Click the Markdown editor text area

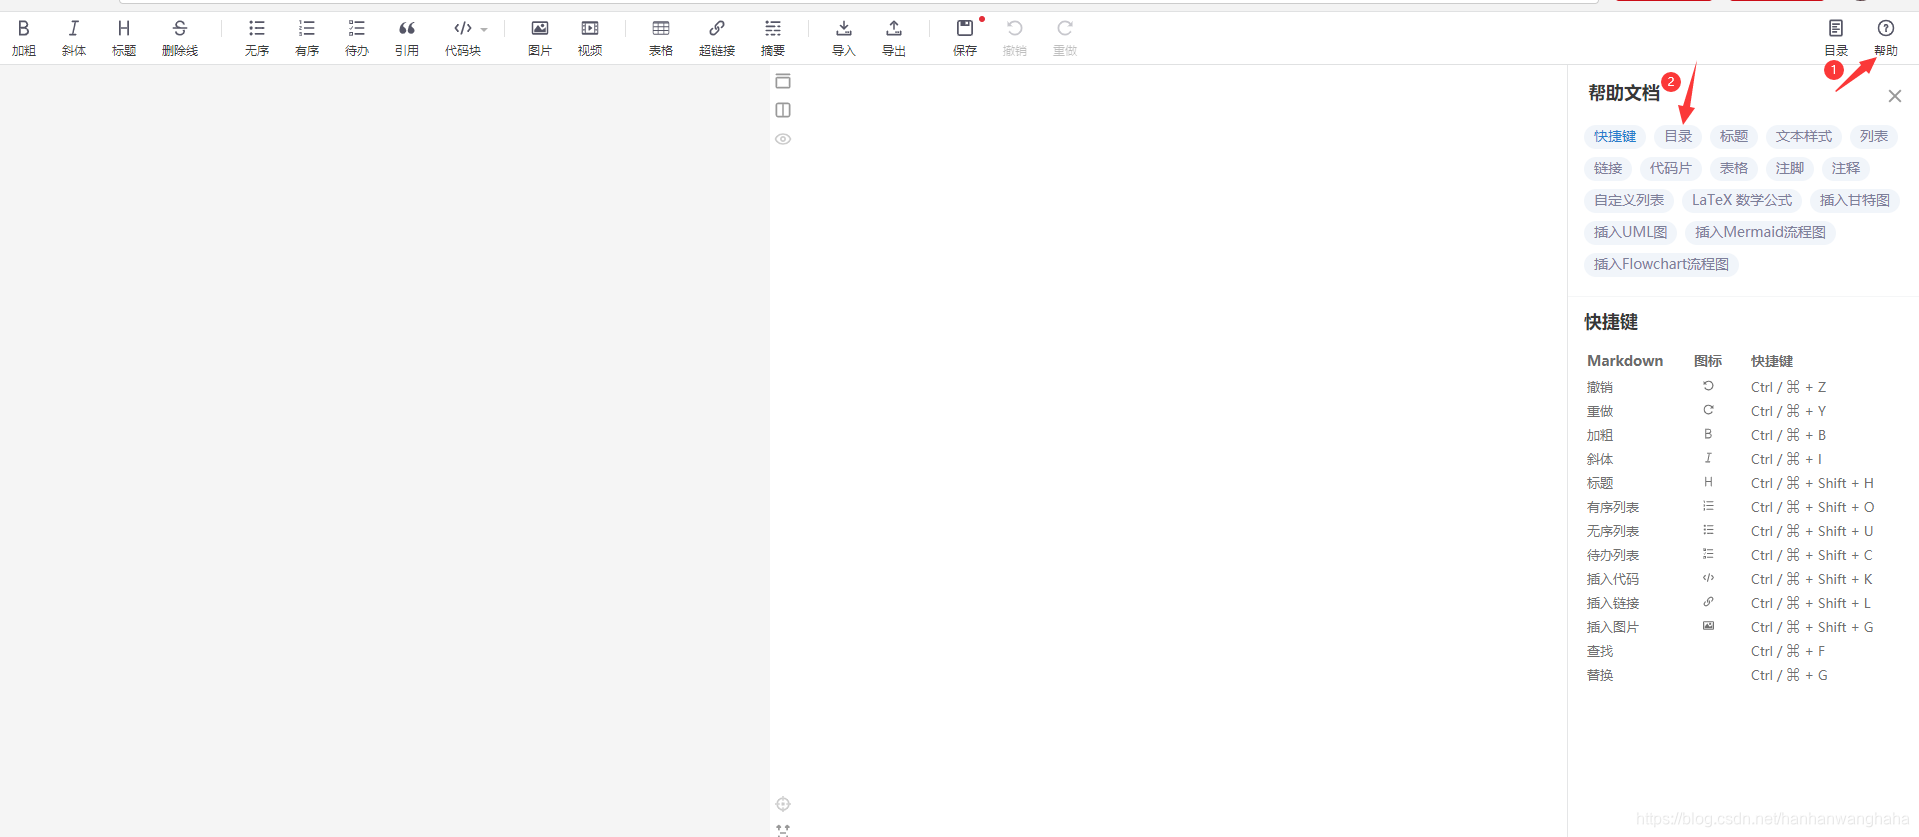point(385,450)
